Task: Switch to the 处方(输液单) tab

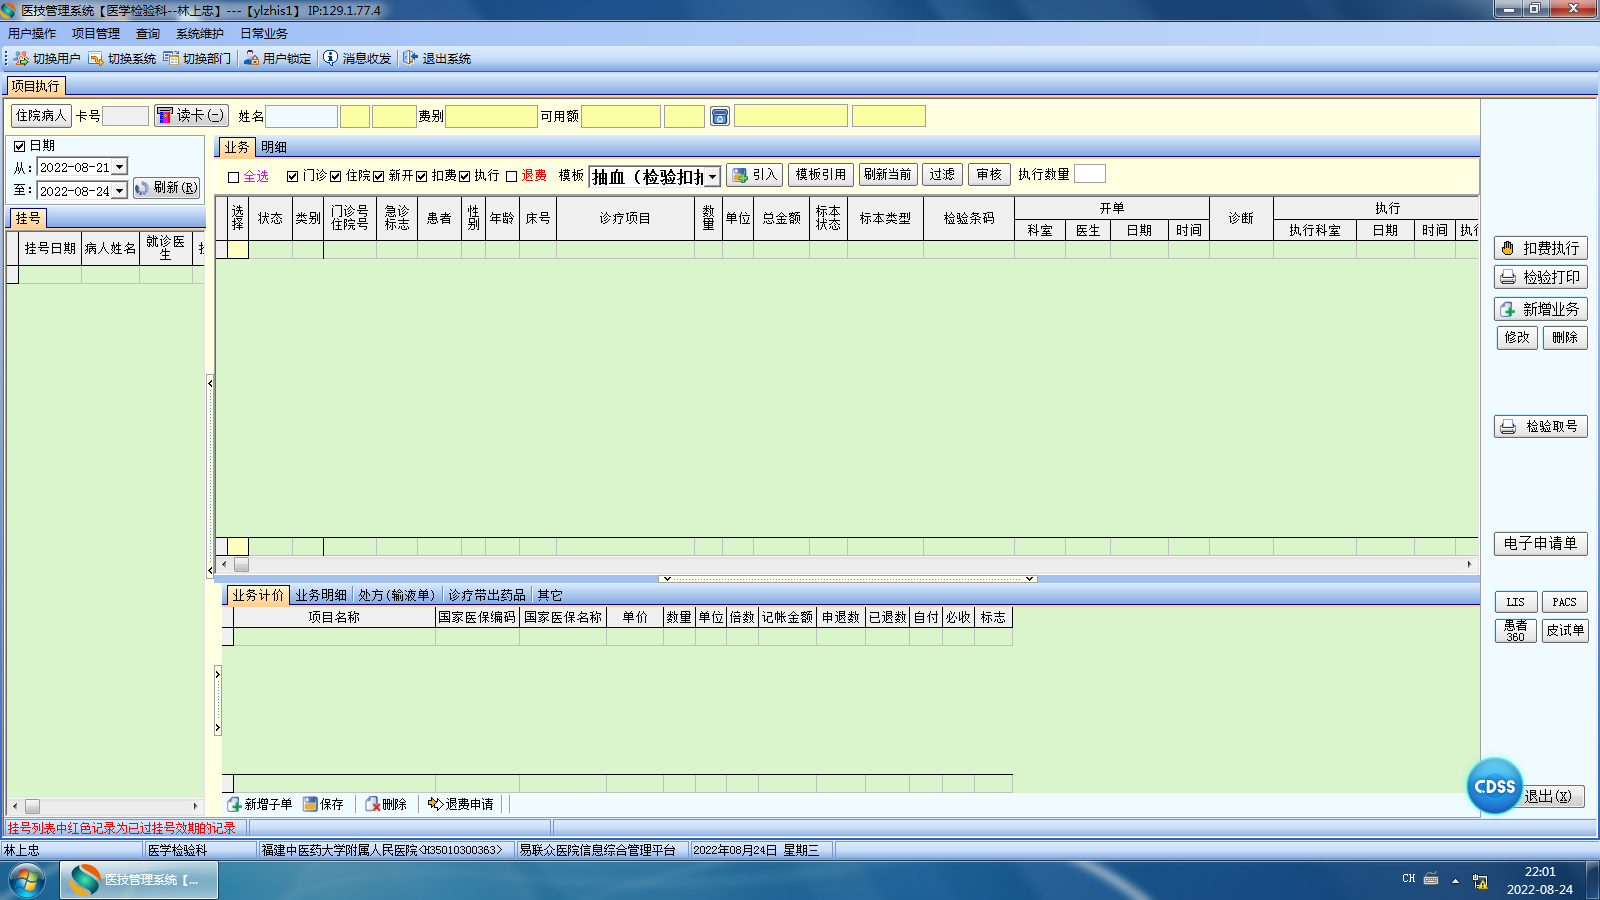Action: (397, 595)
